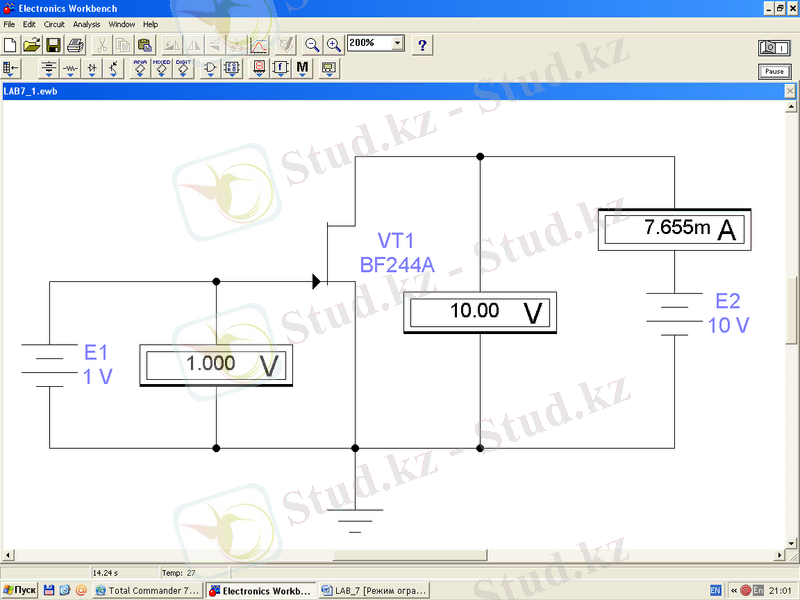The width and height of the screenshot is (800, 600).
Task: Open the Analysis menu
Action: click(x=87, y=24)
